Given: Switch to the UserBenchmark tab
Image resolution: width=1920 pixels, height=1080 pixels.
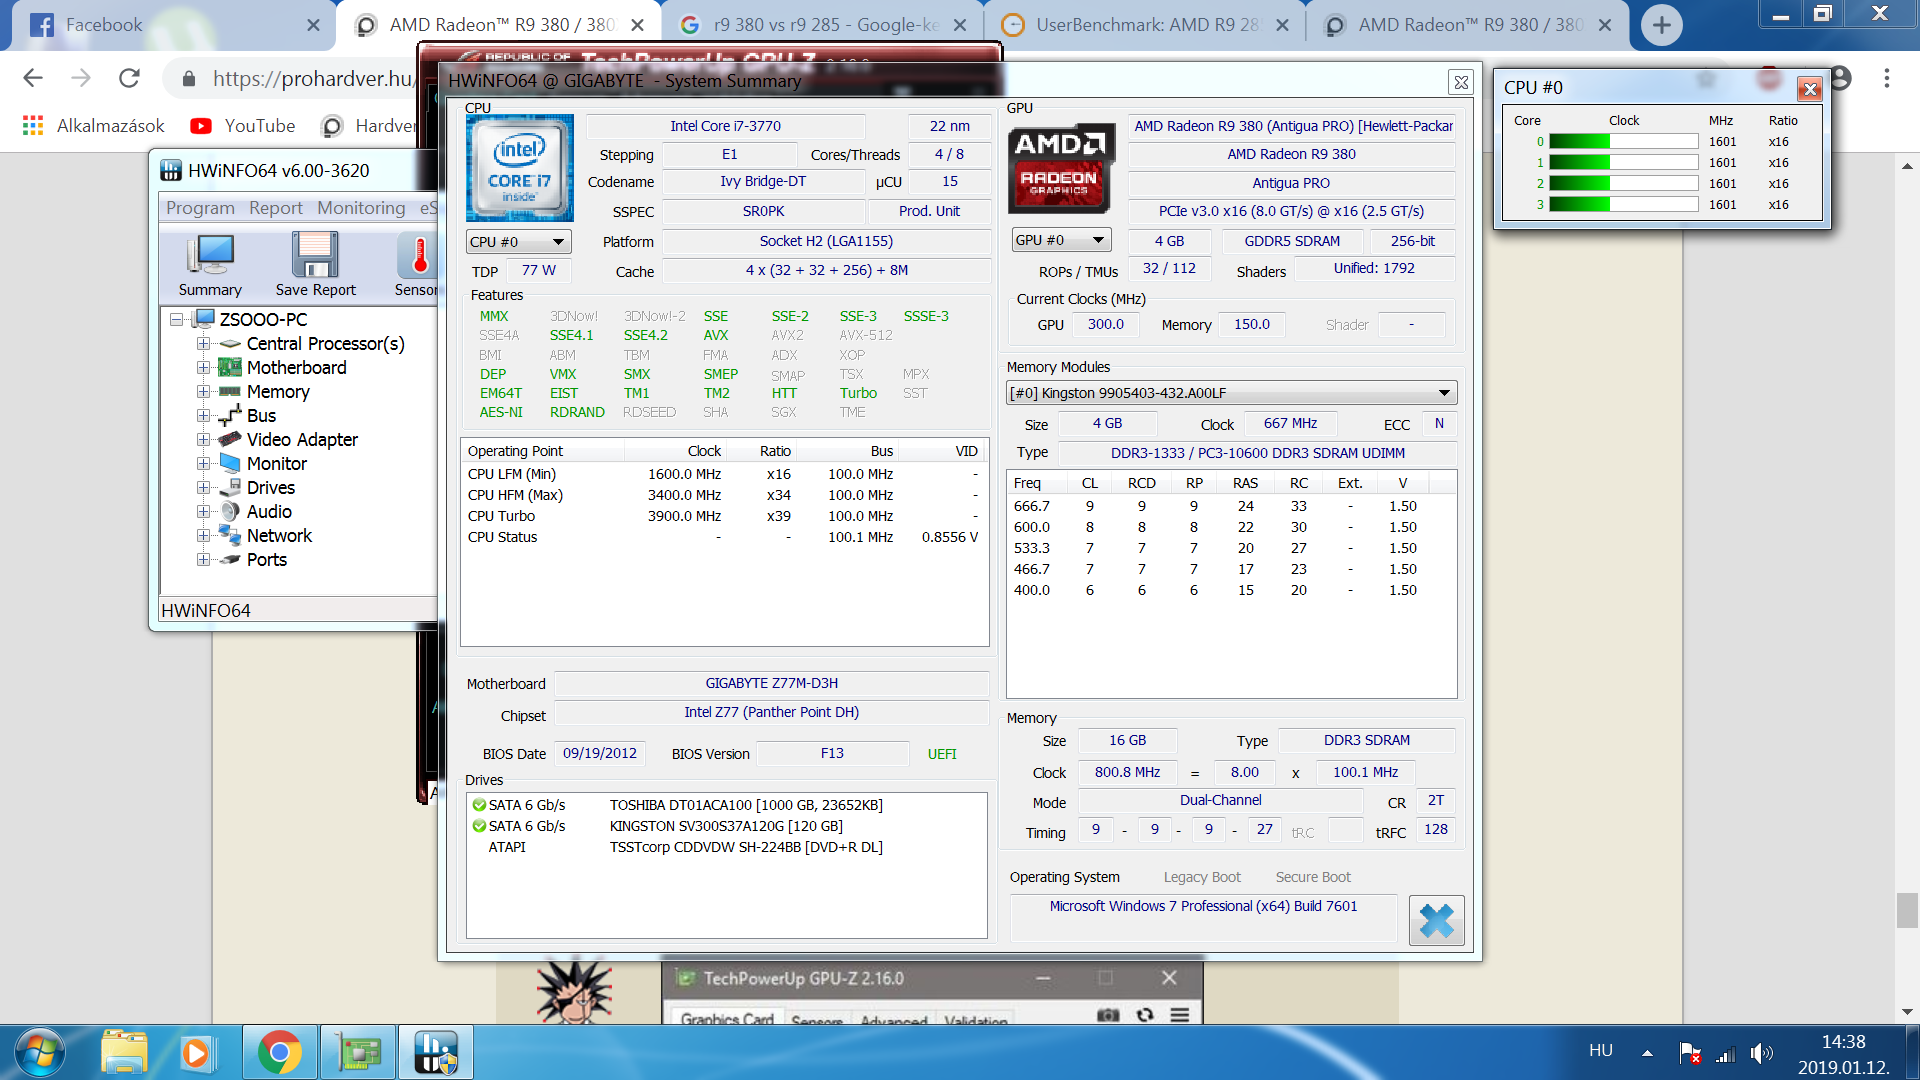Looking at the screenshot, I should (x=1145, y=25).
